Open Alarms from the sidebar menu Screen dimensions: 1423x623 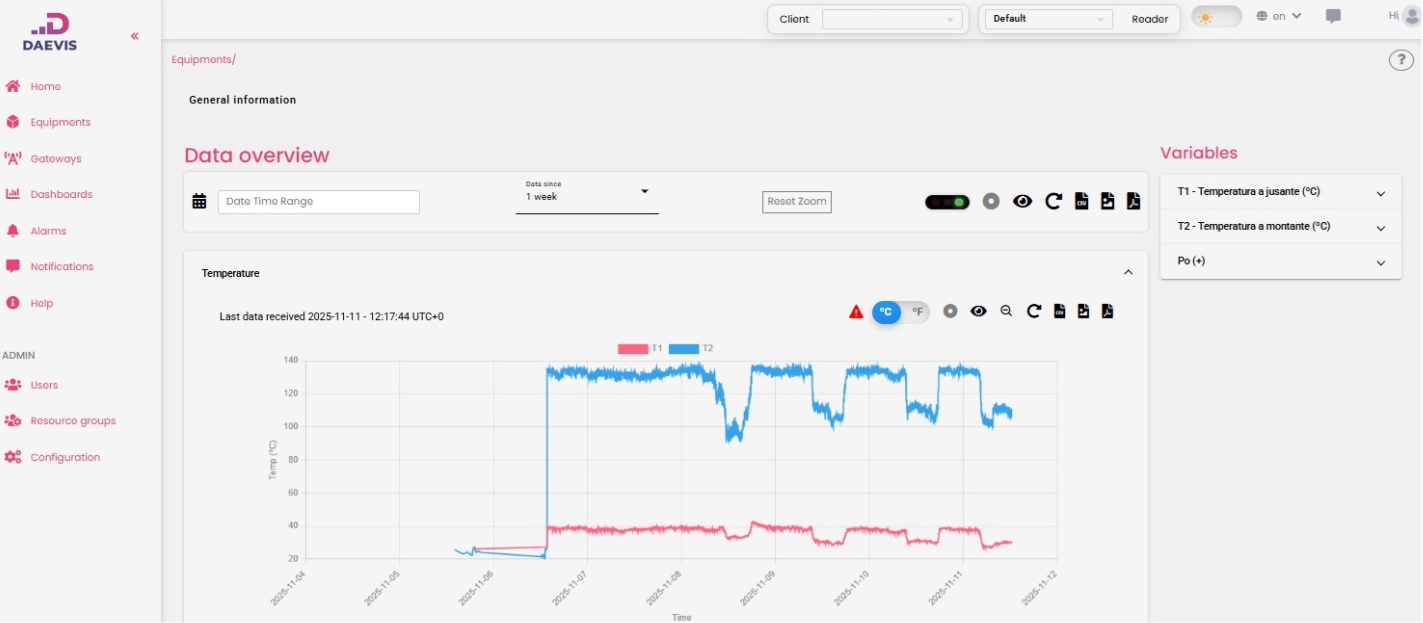(48, 231)
